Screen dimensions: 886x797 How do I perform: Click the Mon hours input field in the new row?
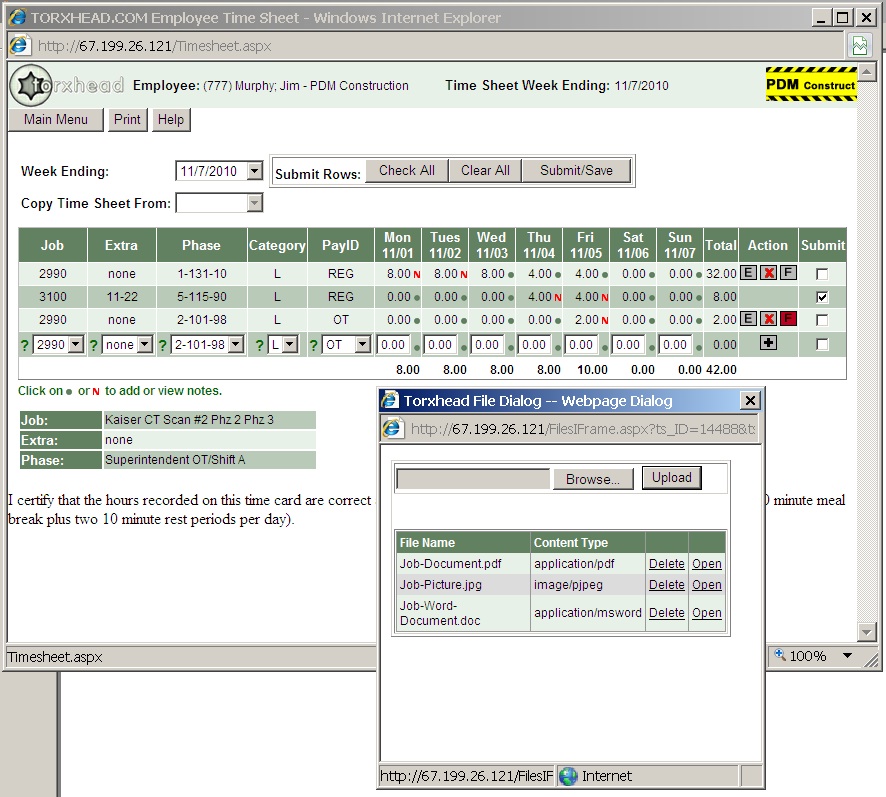(x=394, y=345)
